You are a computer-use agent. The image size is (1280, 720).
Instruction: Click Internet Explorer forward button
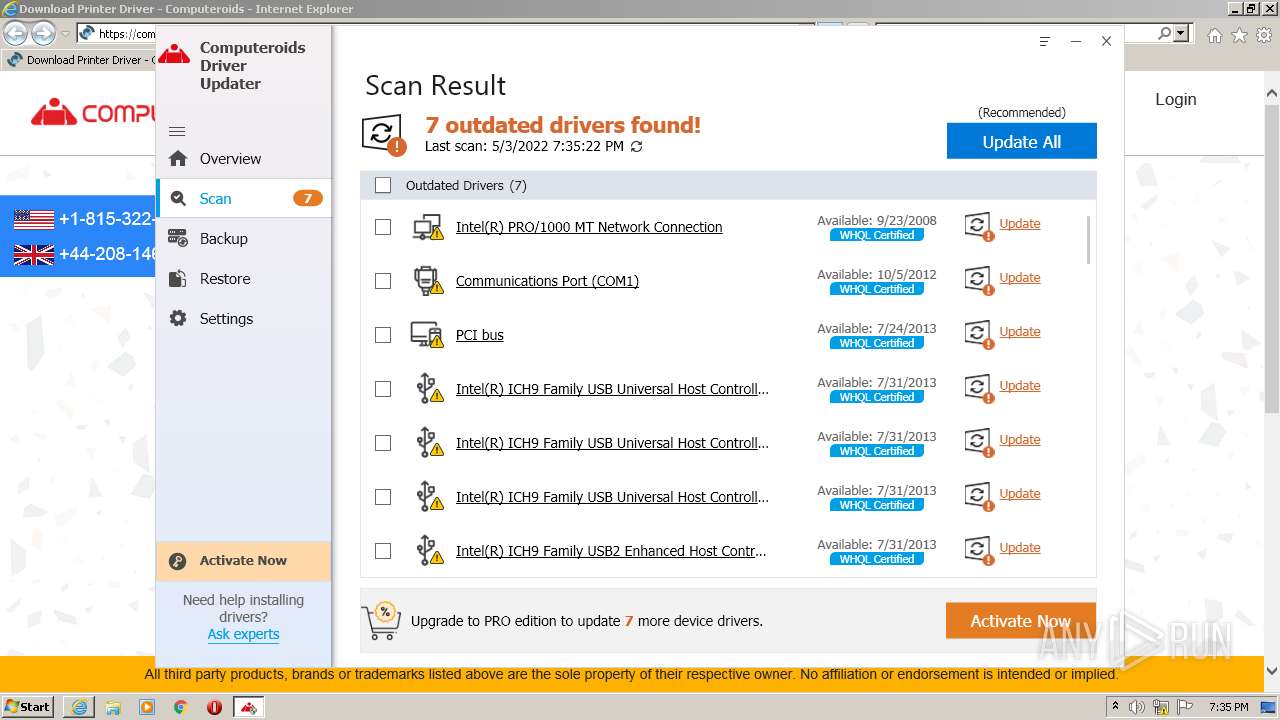click(43, 33)
